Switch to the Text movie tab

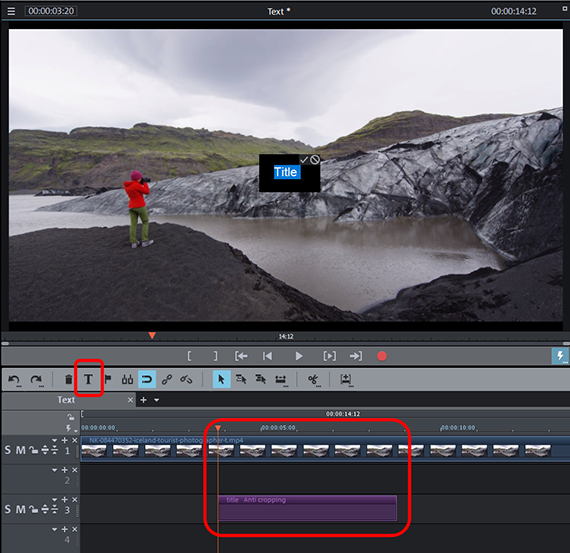click(66, 400)
